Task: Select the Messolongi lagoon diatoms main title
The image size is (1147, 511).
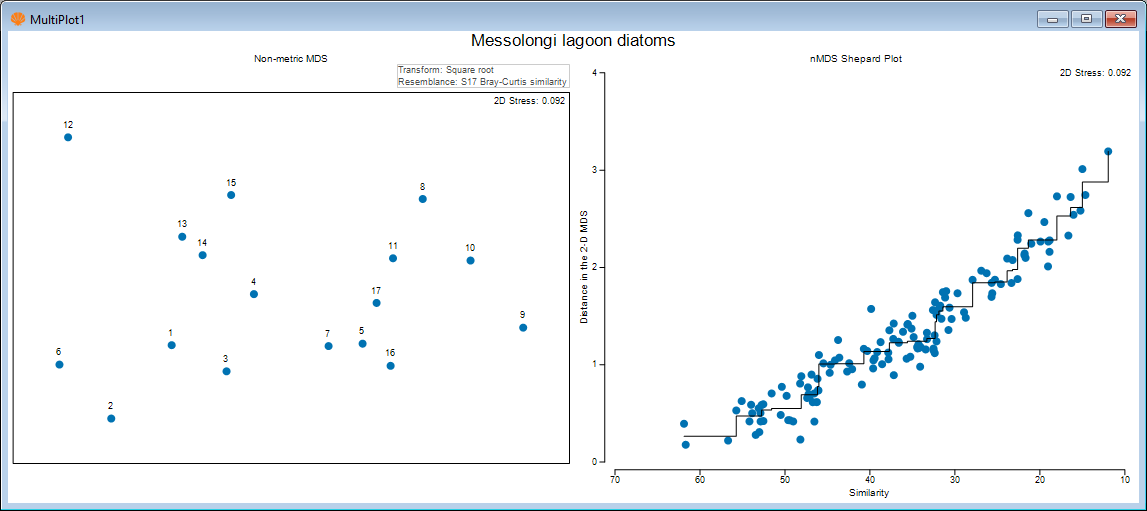Action: [573, 41]
